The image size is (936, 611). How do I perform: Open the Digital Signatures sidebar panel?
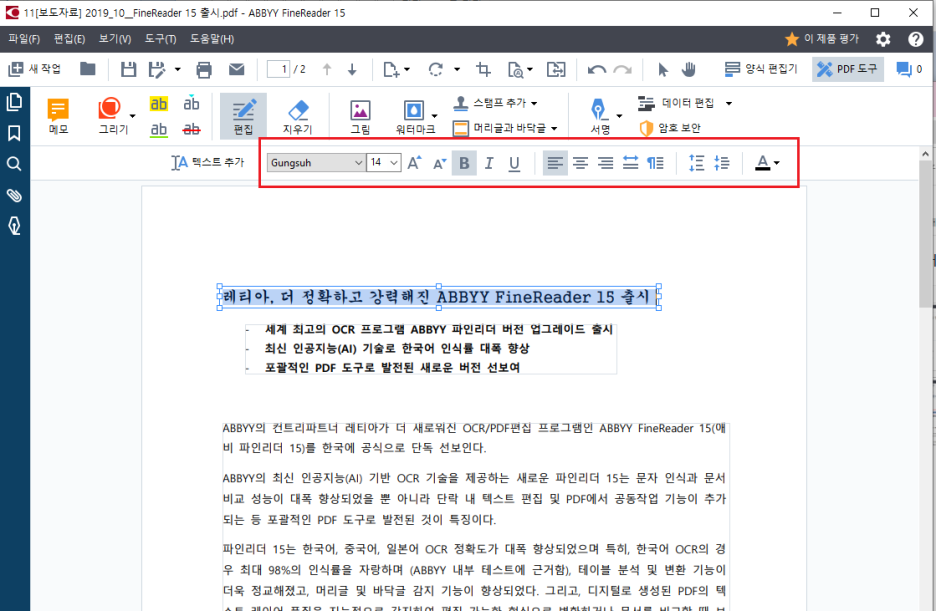coord(14,226)
